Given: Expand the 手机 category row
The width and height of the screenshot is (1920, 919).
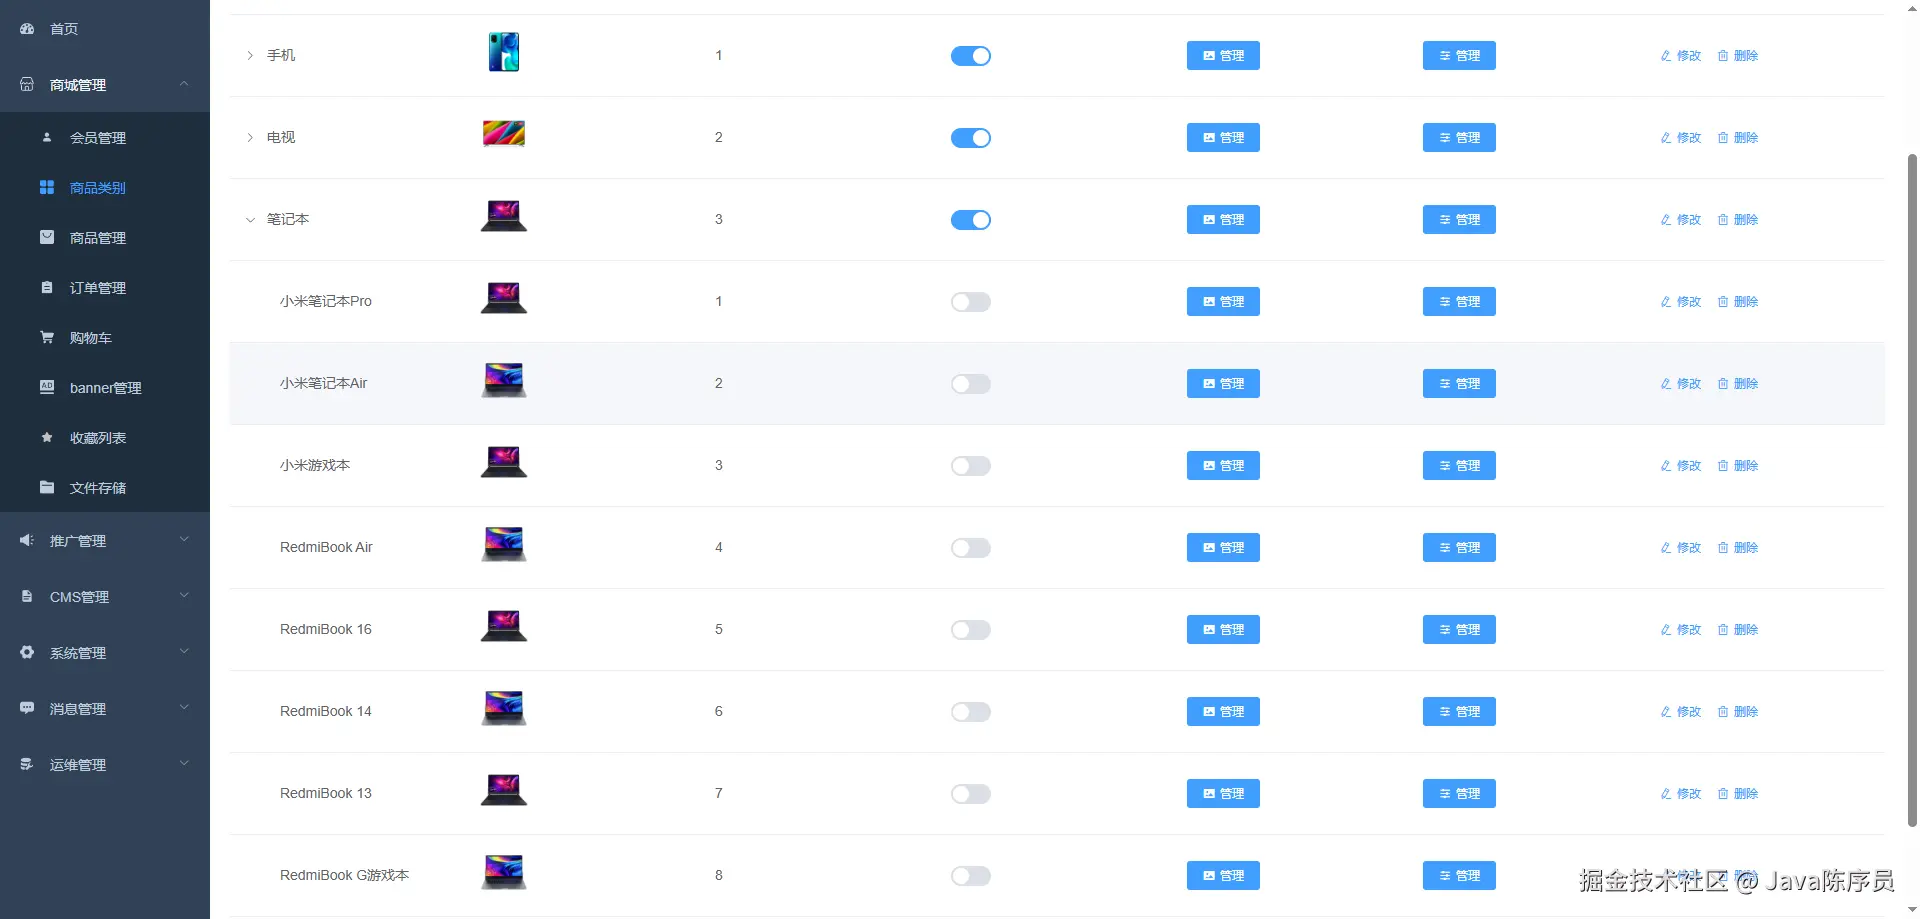Looking at the screenshot, I should click(250, 56).
